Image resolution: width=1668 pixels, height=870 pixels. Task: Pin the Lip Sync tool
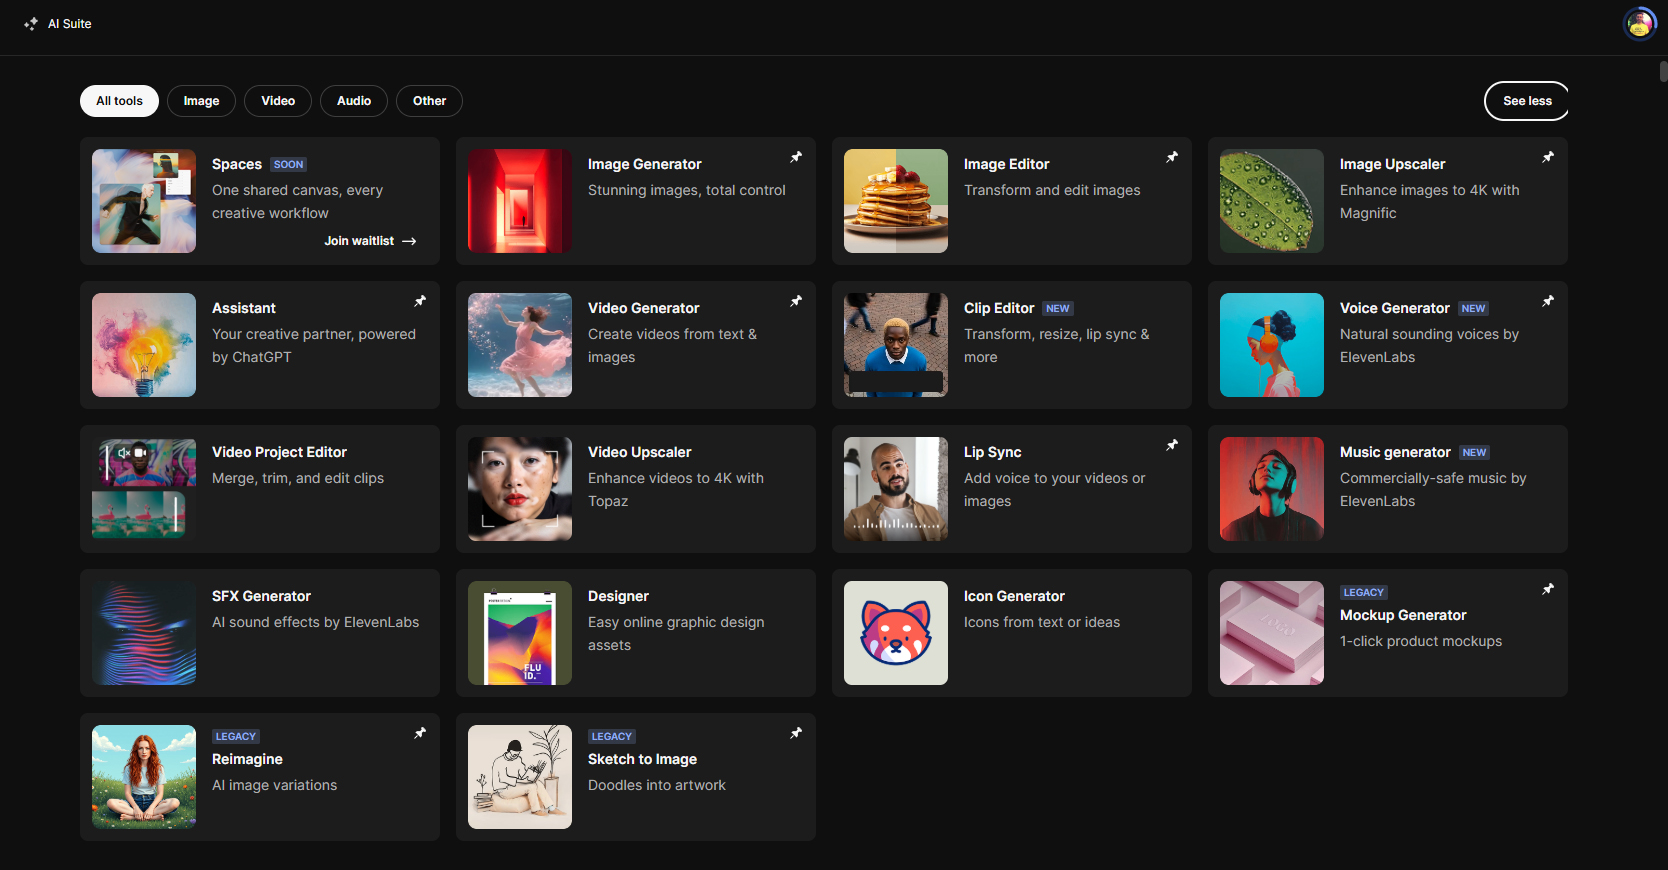click(1172, 445)
